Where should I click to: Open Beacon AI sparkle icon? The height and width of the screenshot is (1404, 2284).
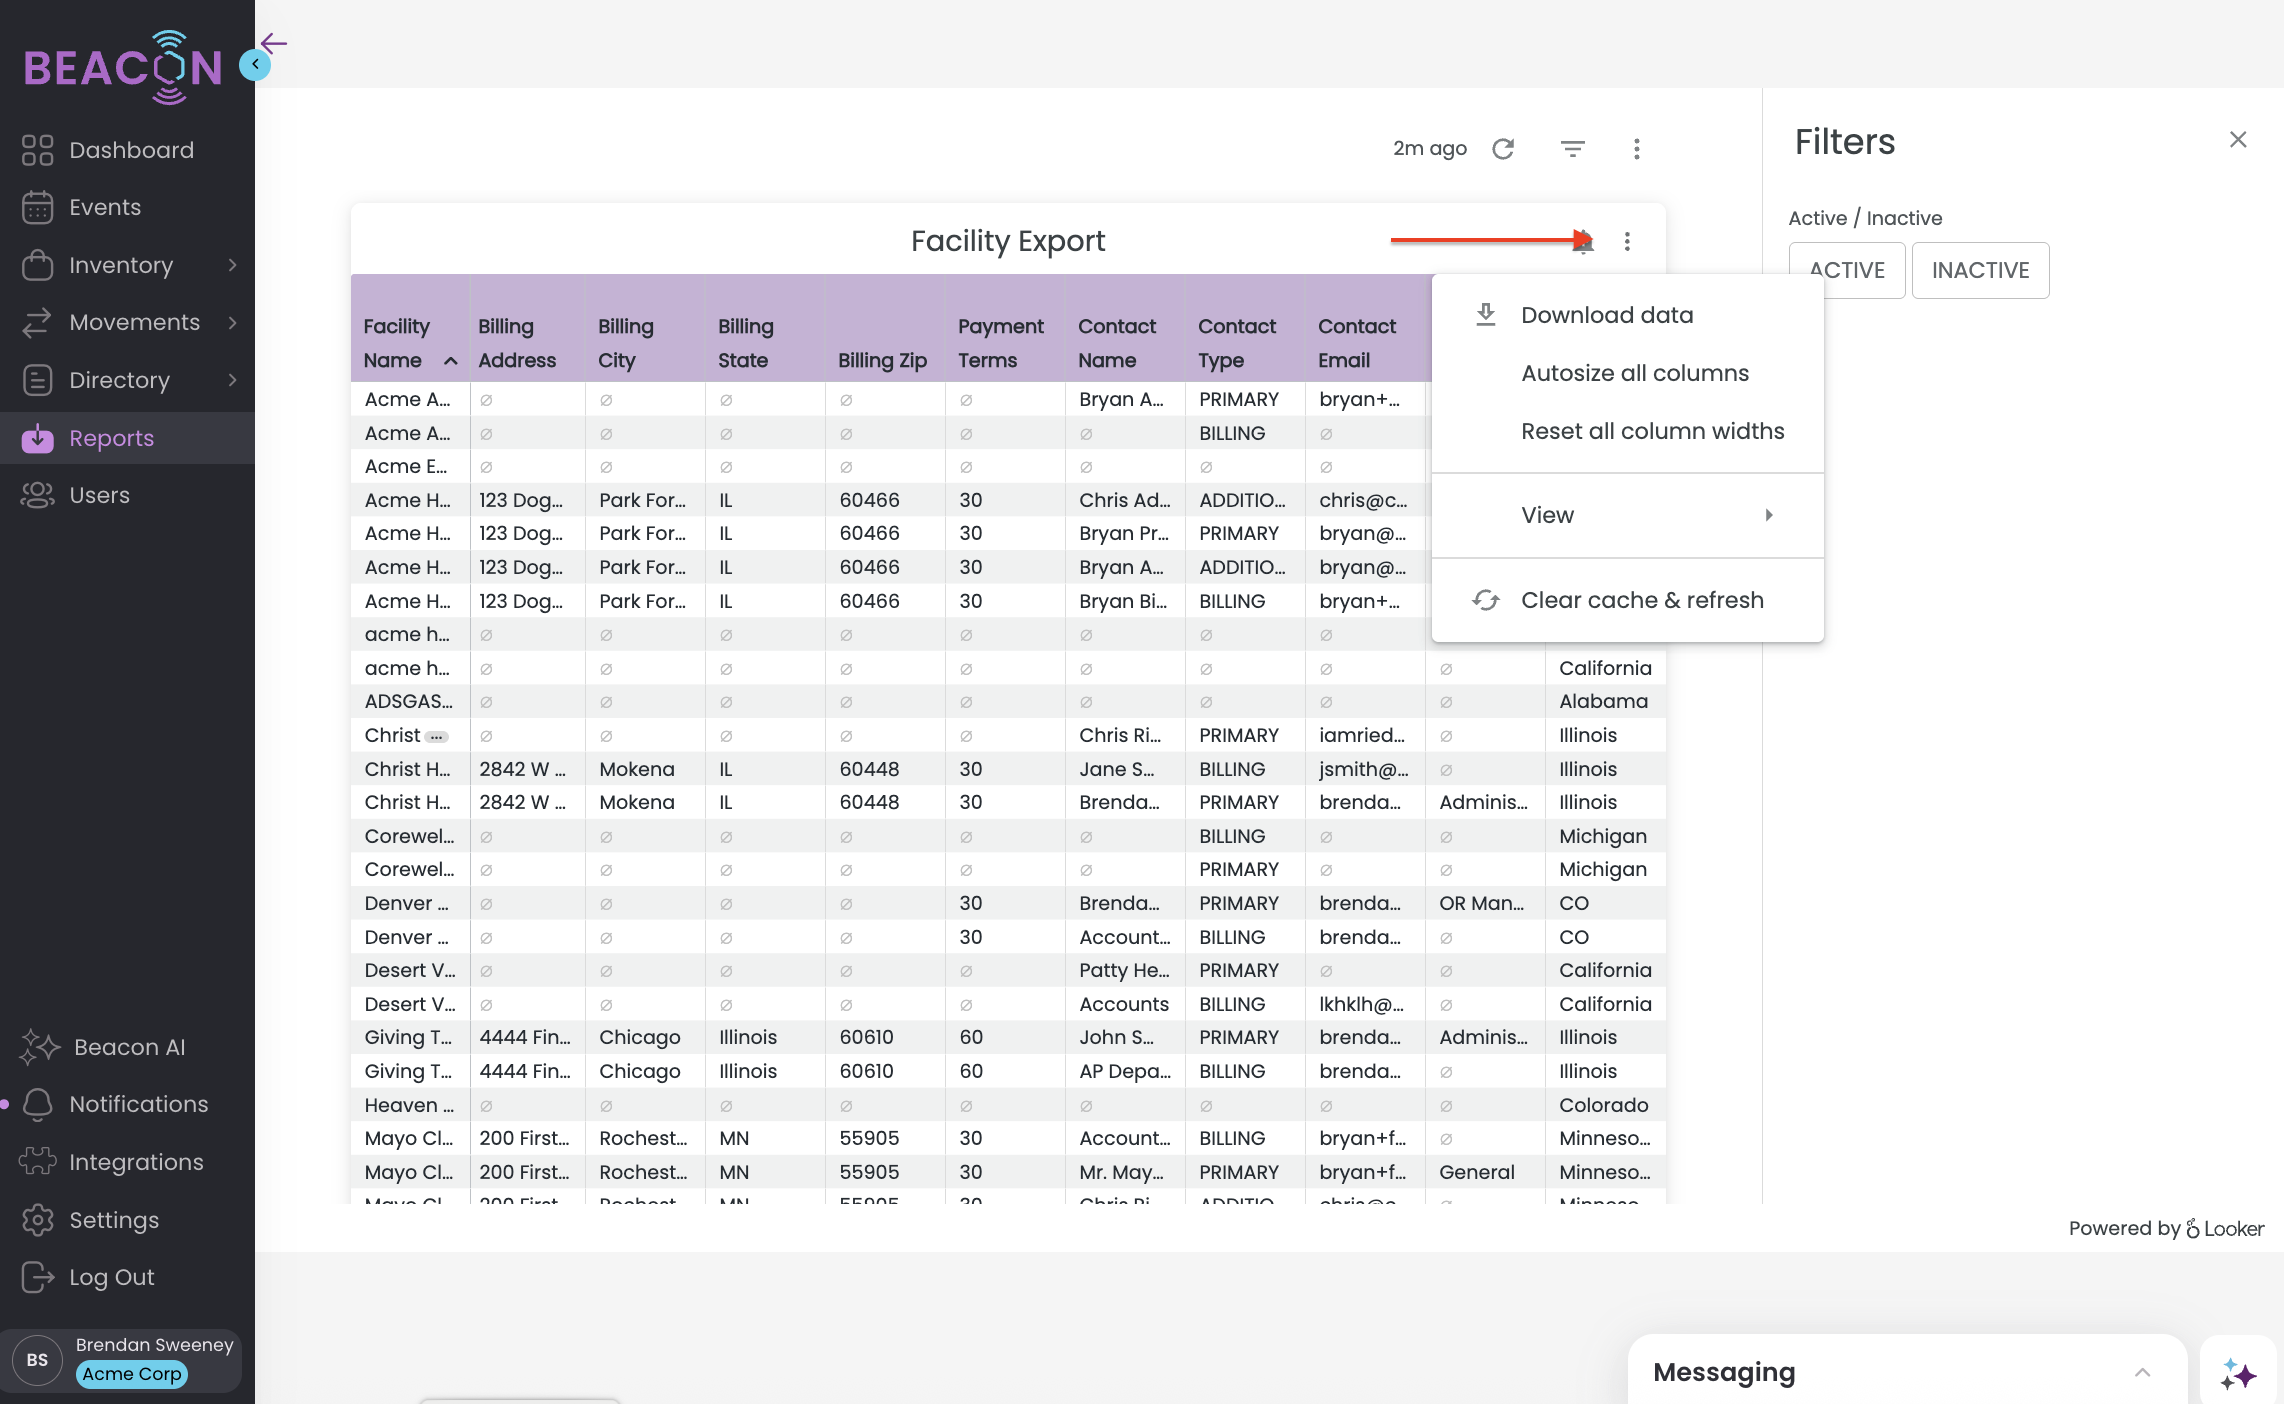[41, 1047]
